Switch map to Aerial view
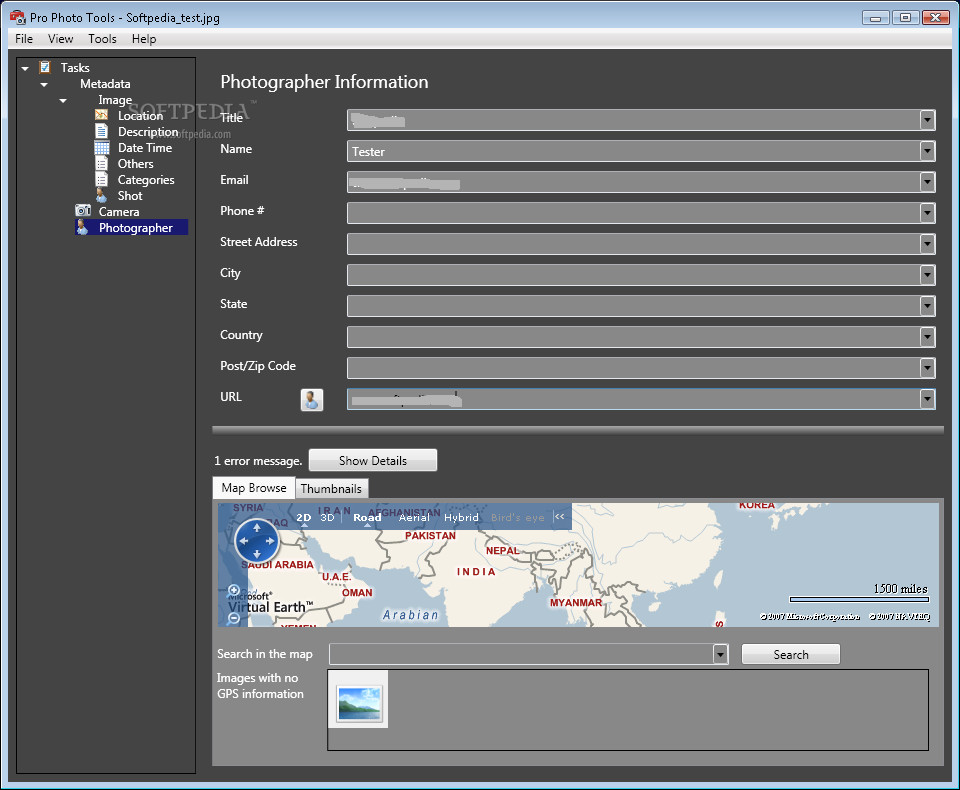The height and width of the screenshot is (790, 960). point(414,517)
